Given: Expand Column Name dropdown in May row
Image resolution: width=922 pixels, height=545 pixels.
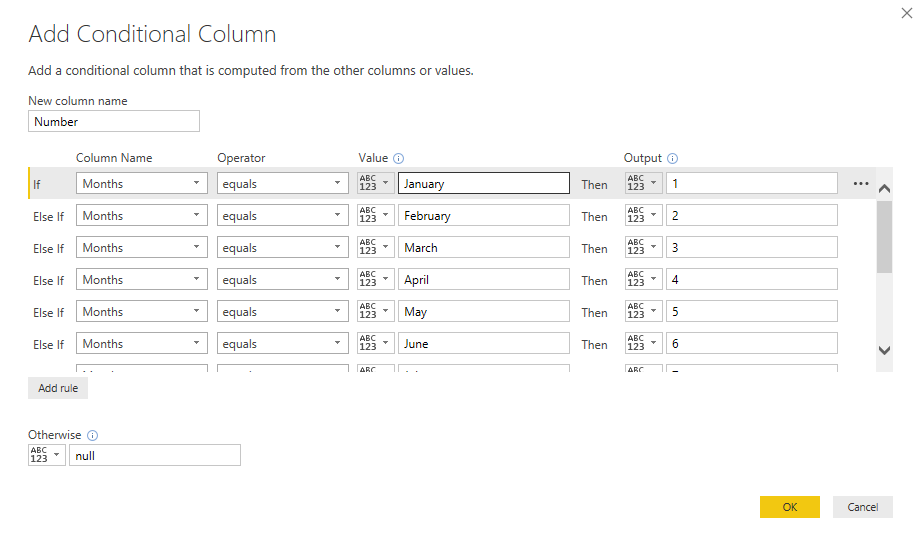Looking at the screenshot, I should click(142, 311).
